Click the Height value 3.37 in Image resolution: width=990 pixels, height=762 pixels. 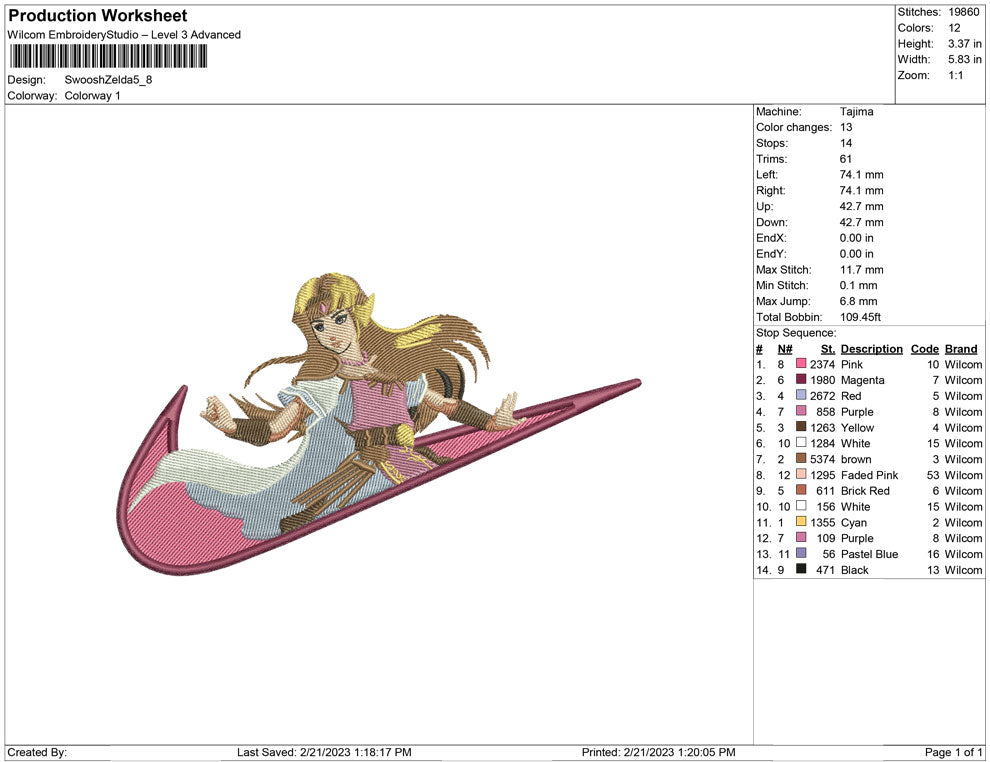[x=964, y=44]
